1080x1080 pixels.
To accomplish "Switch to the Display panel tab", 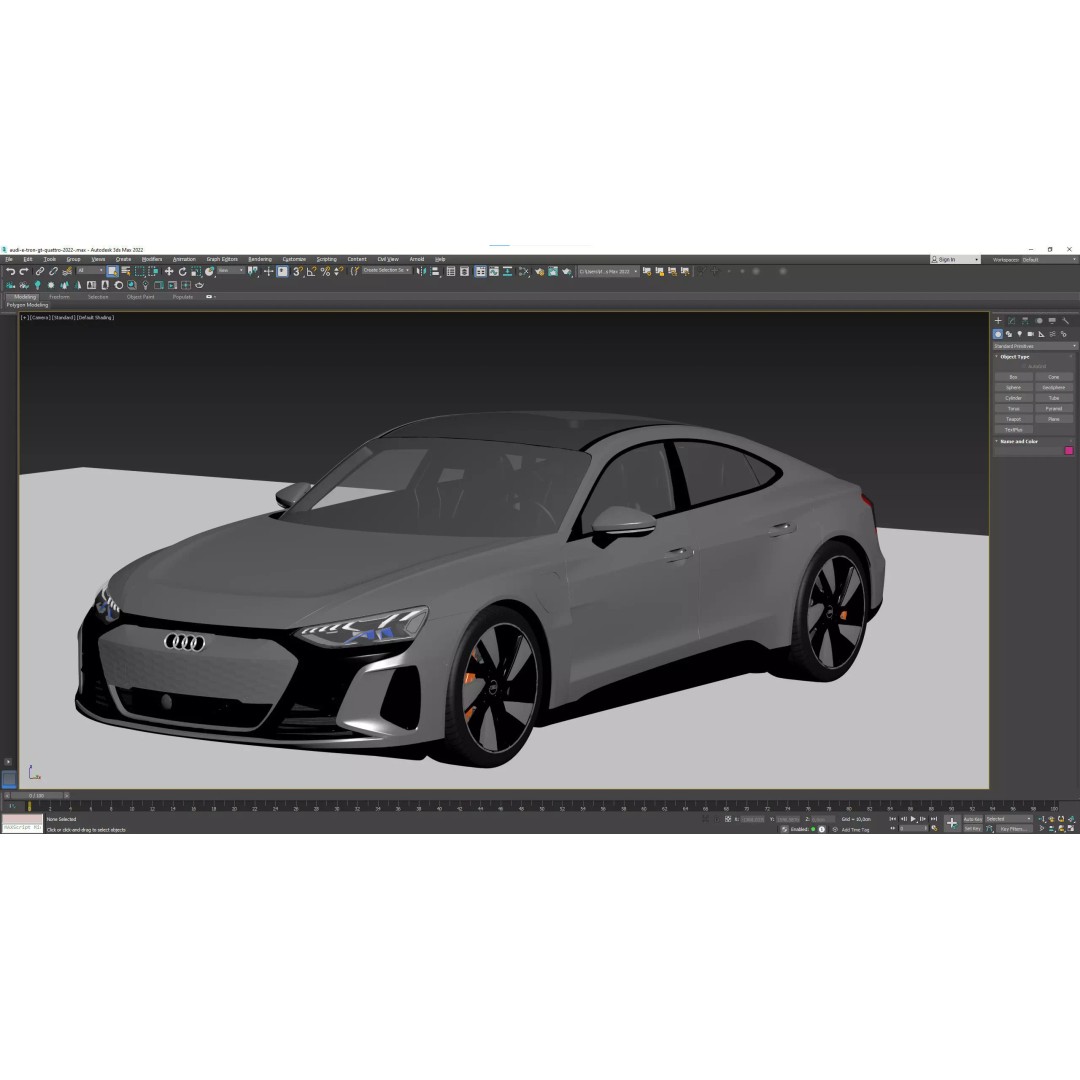I will [x=1052, y=320].
